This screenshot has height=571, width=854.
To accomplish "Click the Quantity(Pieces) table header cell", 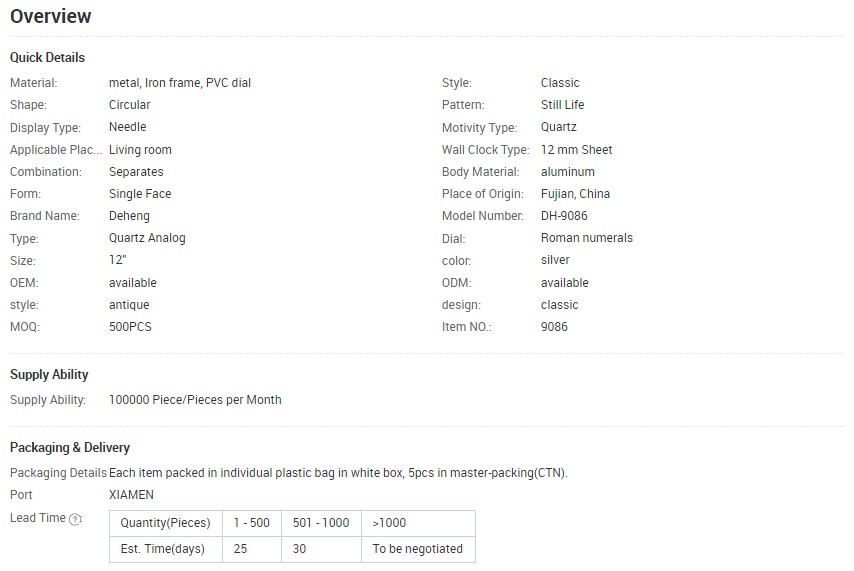I will 166,523.
